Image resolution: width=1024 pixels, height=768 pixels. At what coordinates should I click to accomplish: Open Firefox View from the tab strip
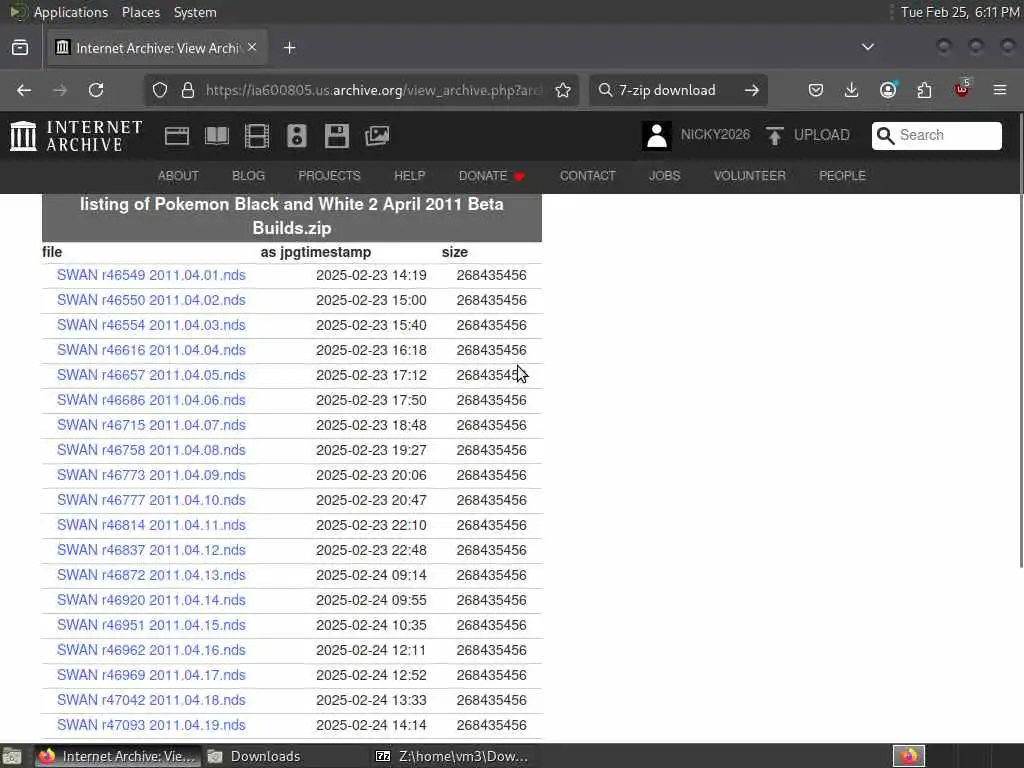coord(20,48)
